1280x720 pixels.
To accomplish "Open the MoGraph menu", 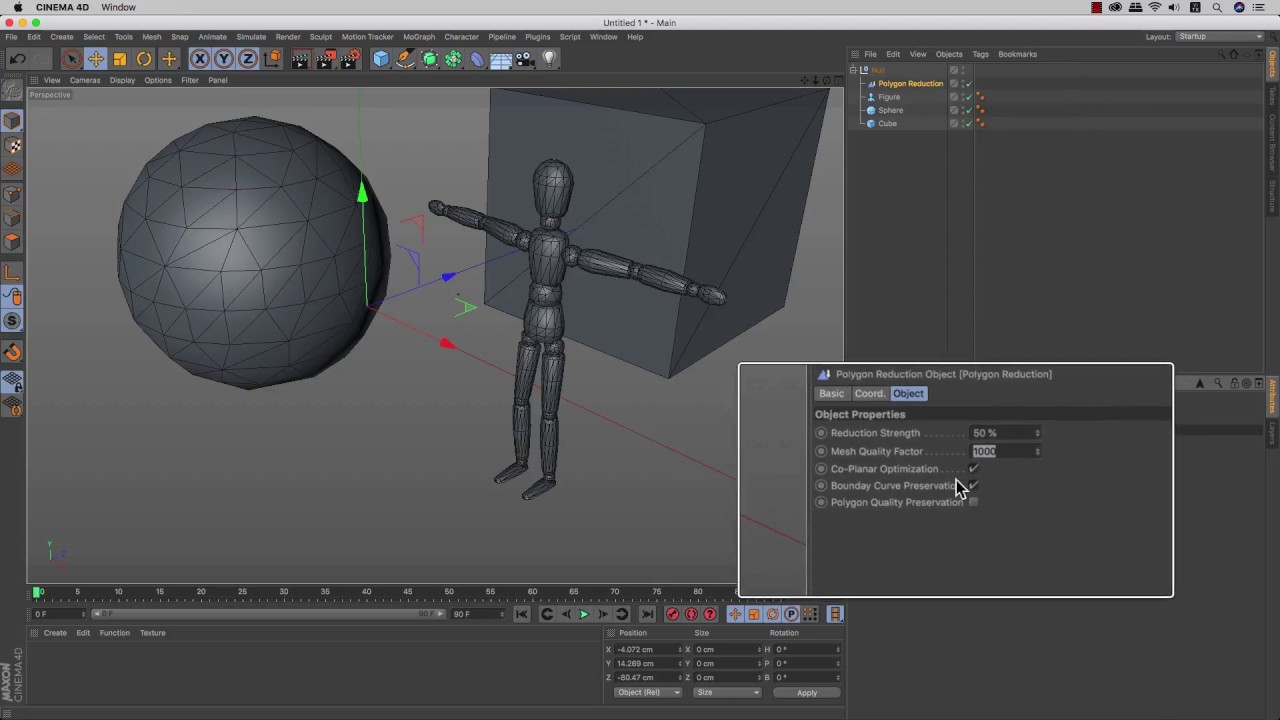I will pyautogui.click(x=419, y=37).
